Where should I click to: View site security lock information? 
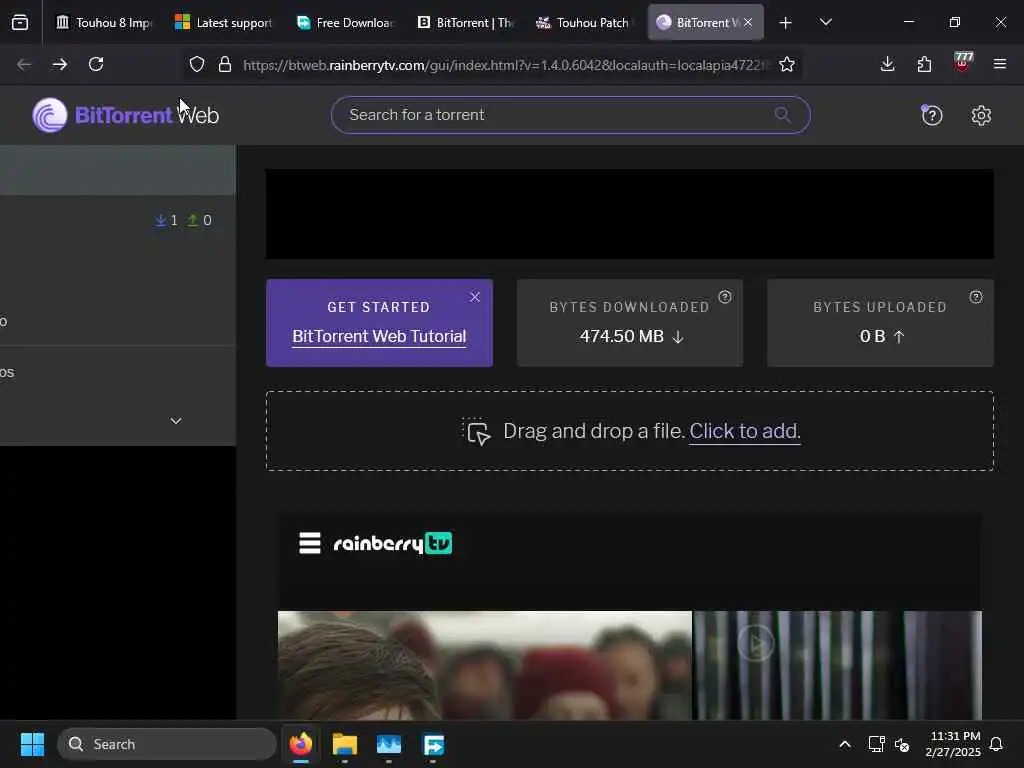[225, 64]
